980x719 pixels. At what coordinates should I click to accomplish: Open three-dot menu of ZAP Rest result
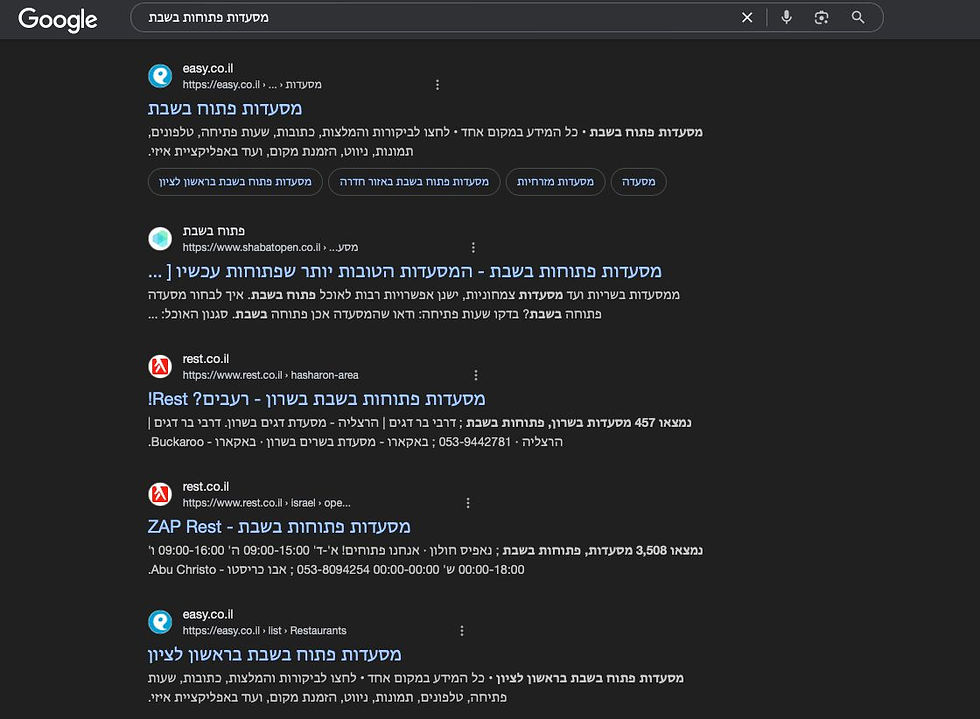click(x=468, y=503)
